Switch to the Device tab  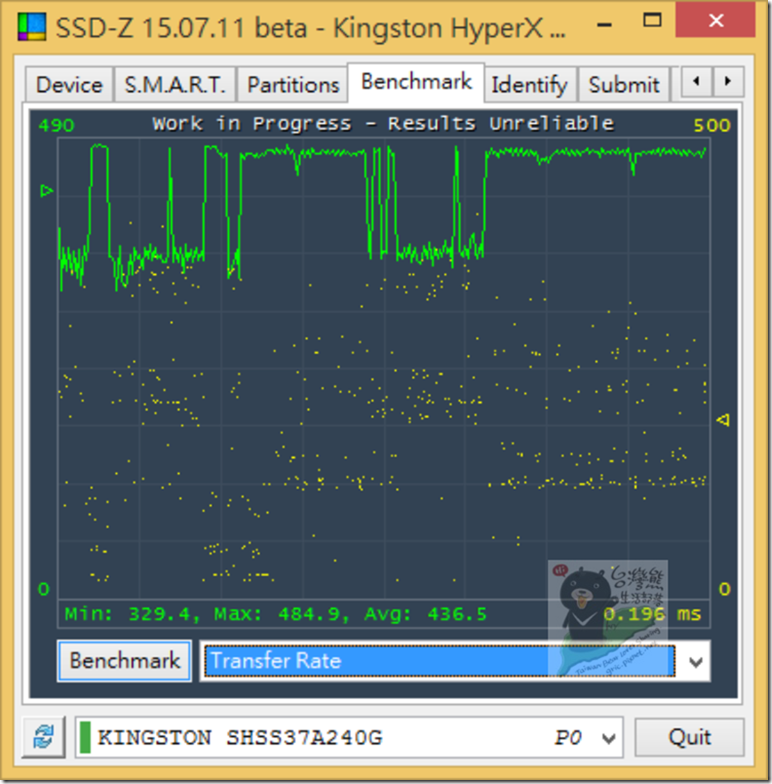70,84
